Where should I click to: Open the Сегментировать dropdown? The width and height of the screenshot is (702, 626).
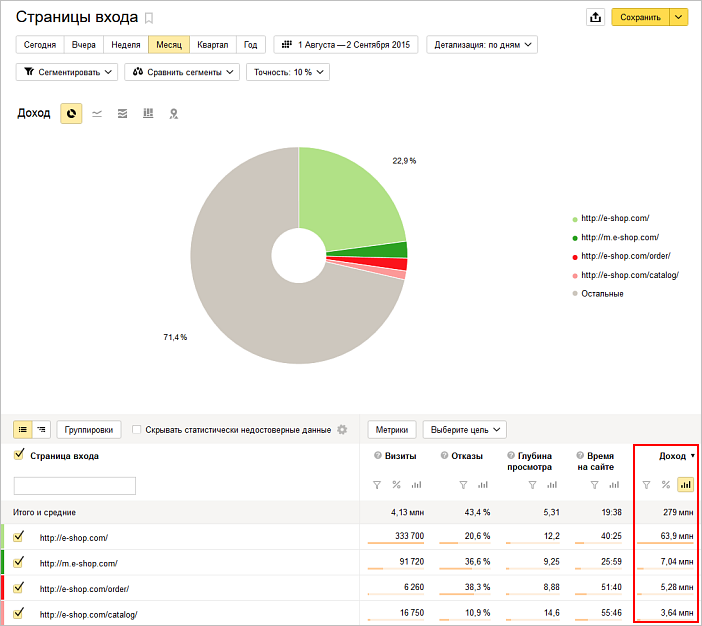click(x=67, y=72)
